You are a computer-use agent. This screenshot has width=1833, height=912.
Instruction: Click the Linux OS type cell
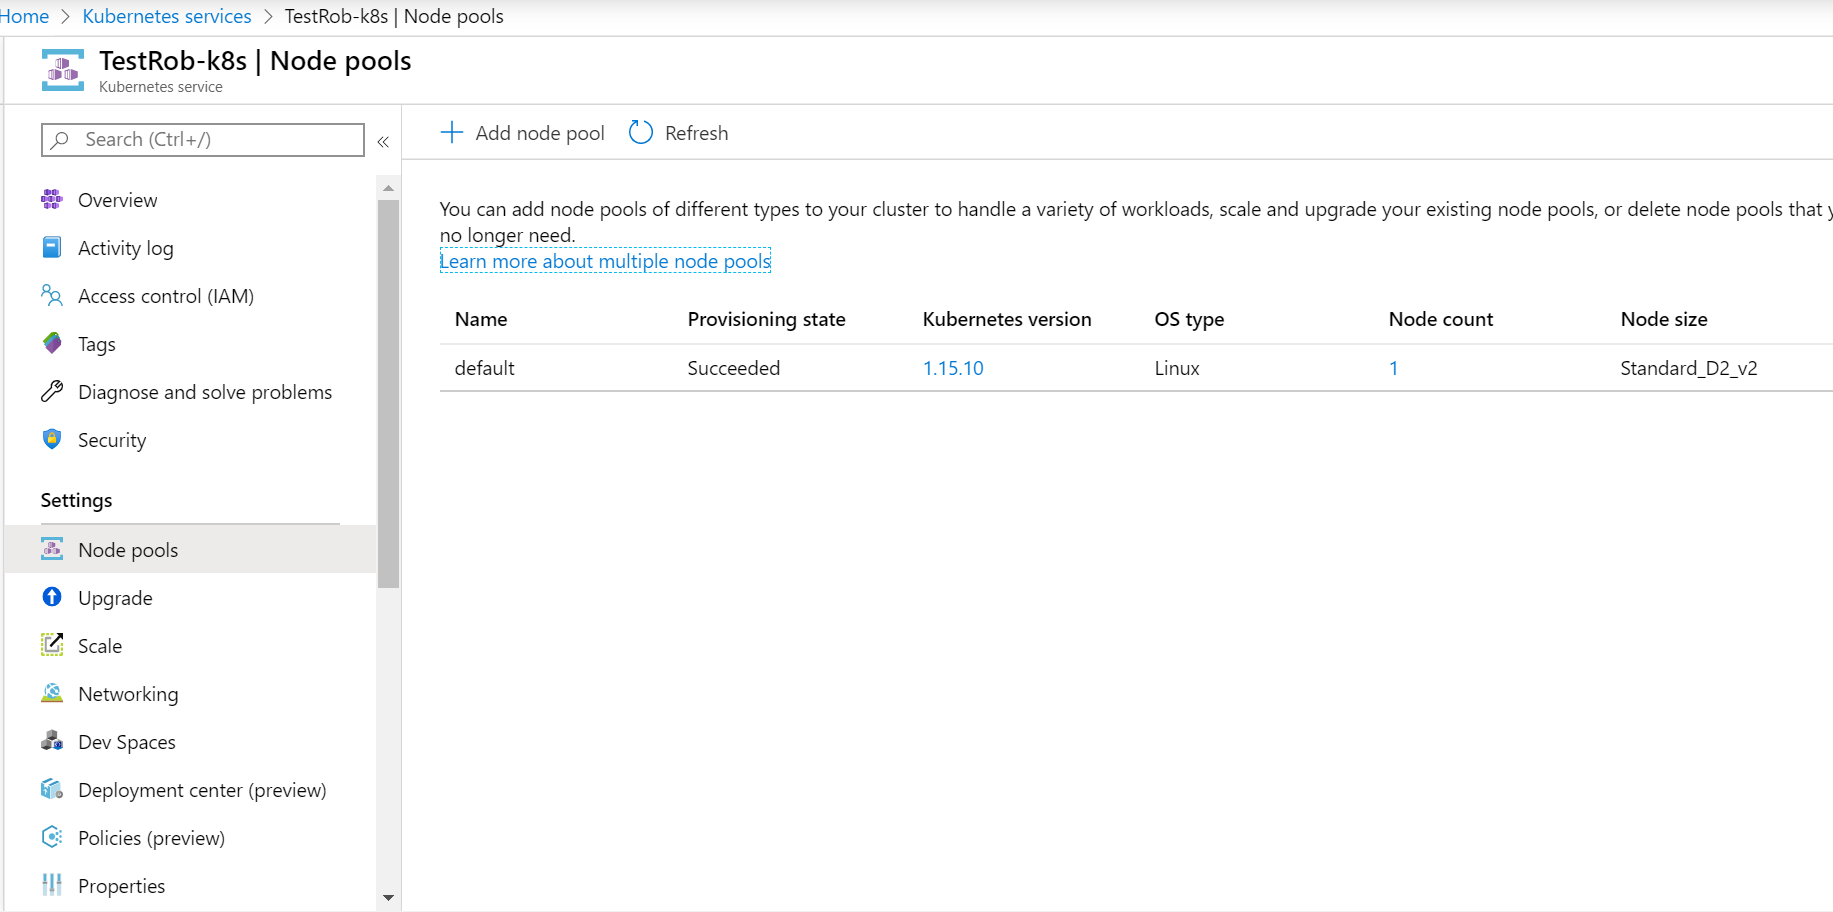(x=1177, y=368)
